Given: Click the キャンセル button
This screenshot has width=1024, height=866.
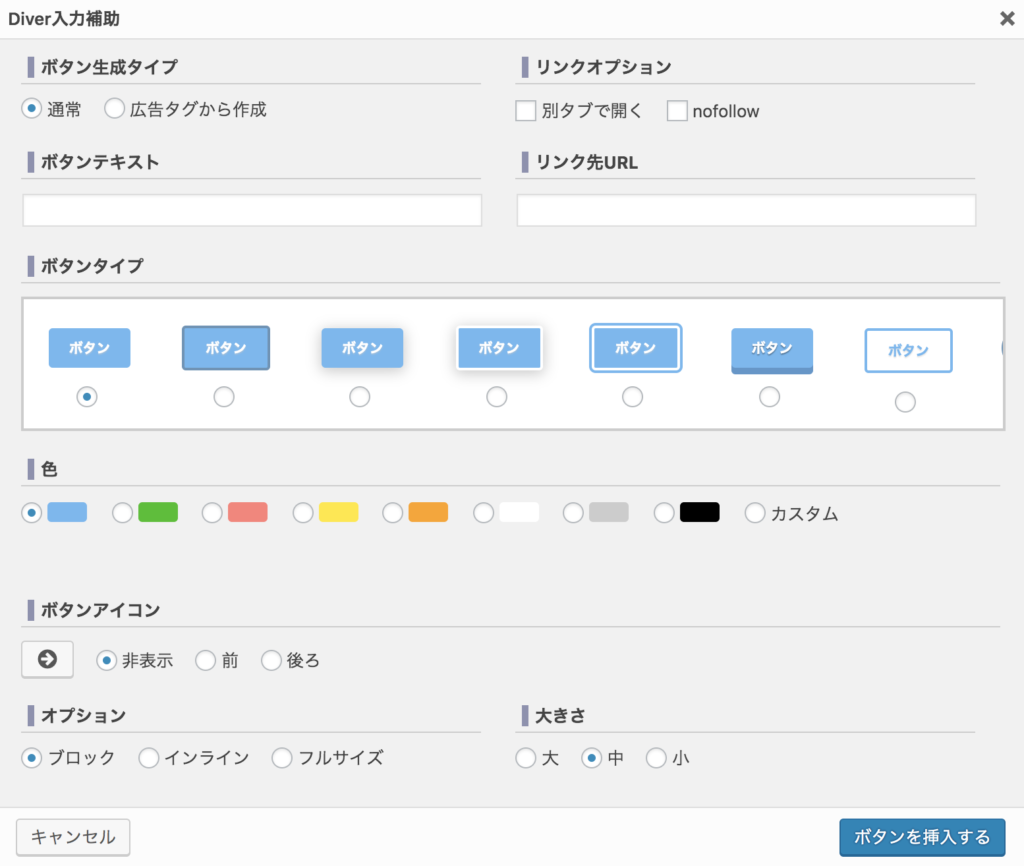Looking at the screenshot, I should [x=73, y=837].
